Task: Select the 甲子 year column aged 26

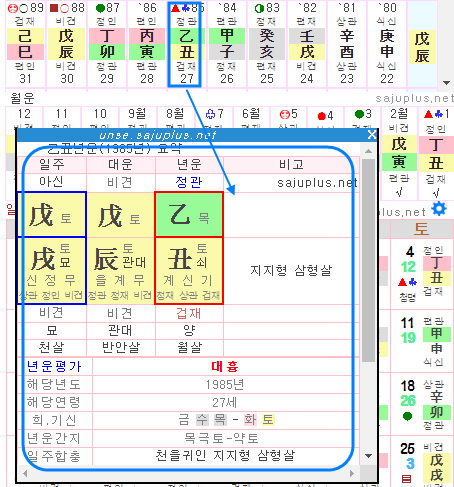Action: tap(227, 44)
